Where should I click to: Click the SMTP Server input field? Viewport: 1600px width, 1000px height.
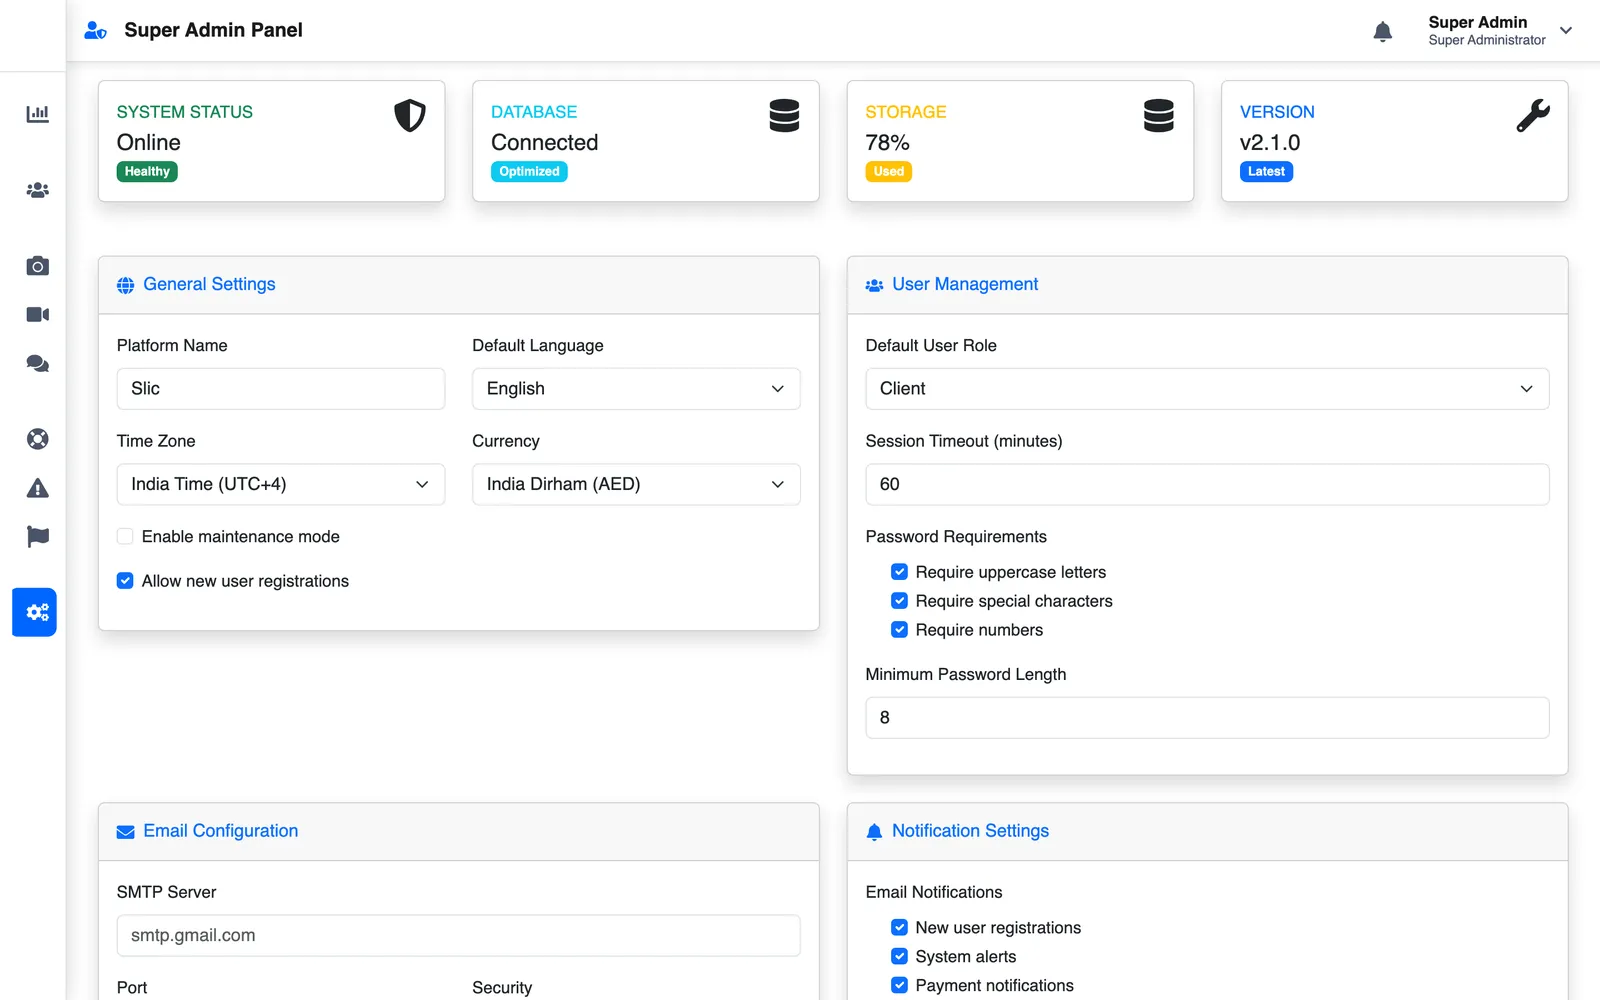point(458,936)
